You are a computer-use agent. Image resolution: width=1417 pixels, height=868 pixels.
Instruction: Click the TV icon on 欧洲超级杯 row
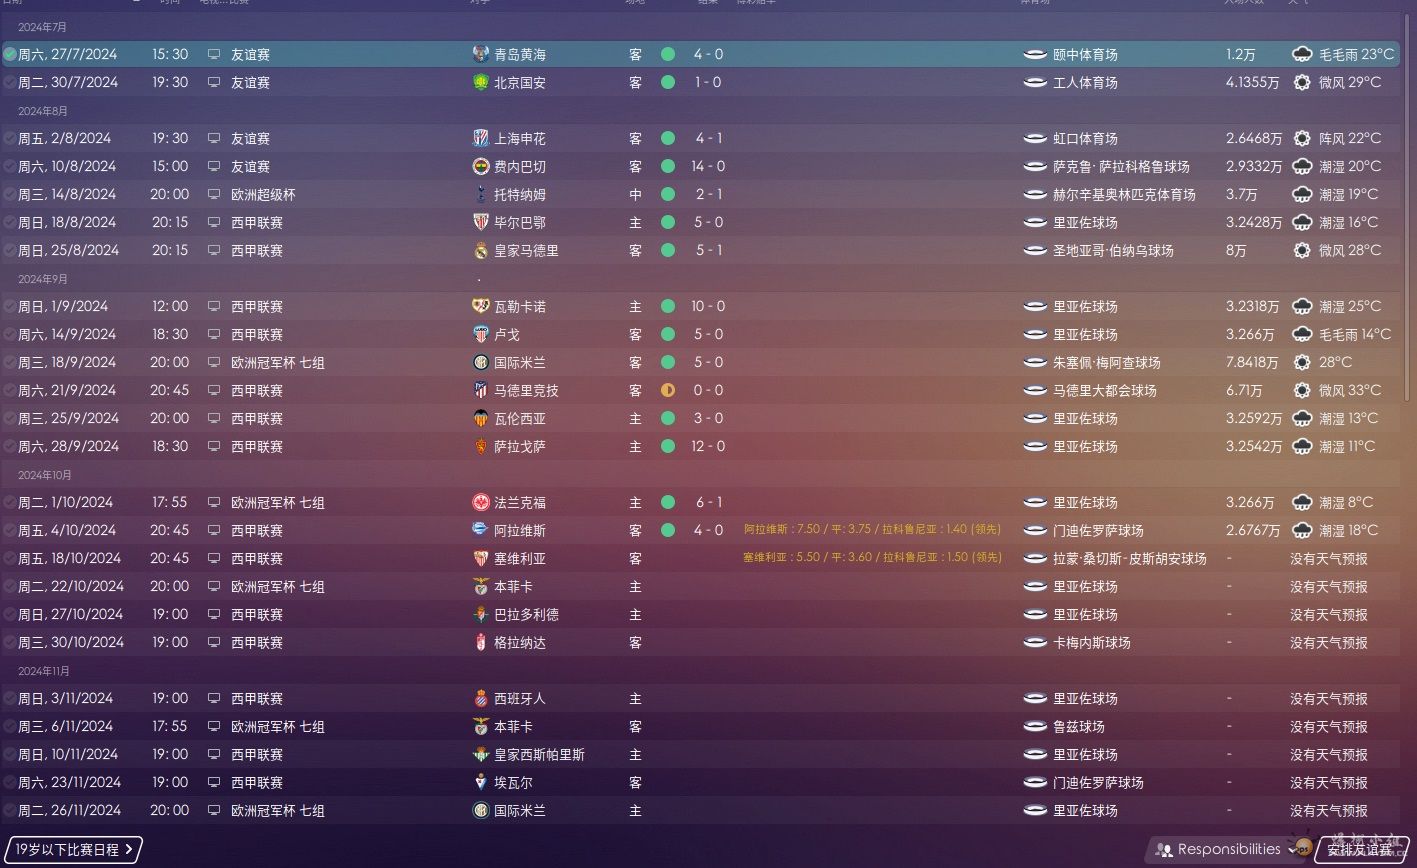pyautogui.click(x=213, y=194)
